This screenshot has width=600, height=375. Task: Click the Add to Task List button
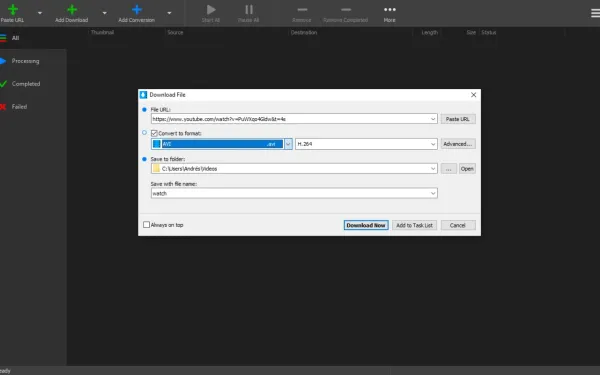tap(414, 225)
